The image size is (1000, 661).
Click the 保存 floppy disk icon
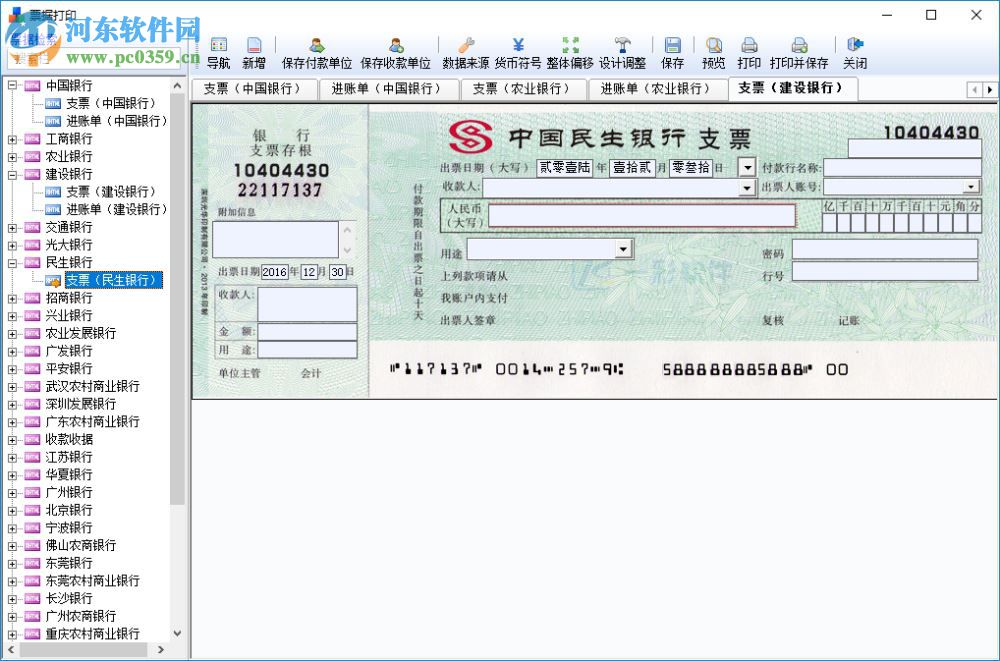pos(672,53)
